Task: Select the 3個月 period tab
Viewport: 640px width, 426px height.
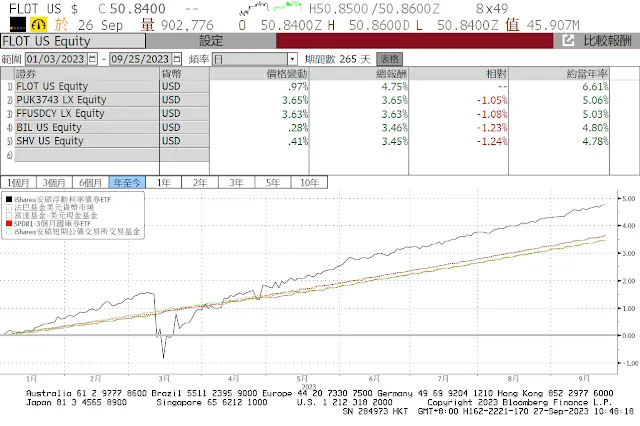Action: [54, 182]
